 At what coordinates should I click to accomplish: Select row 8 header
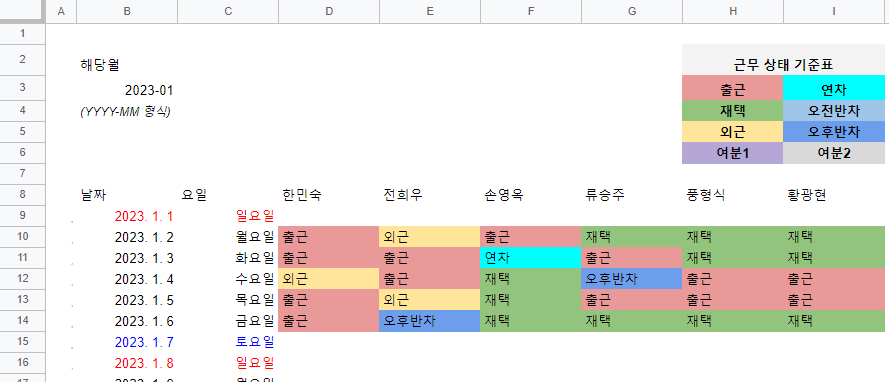tap(22, 195)
